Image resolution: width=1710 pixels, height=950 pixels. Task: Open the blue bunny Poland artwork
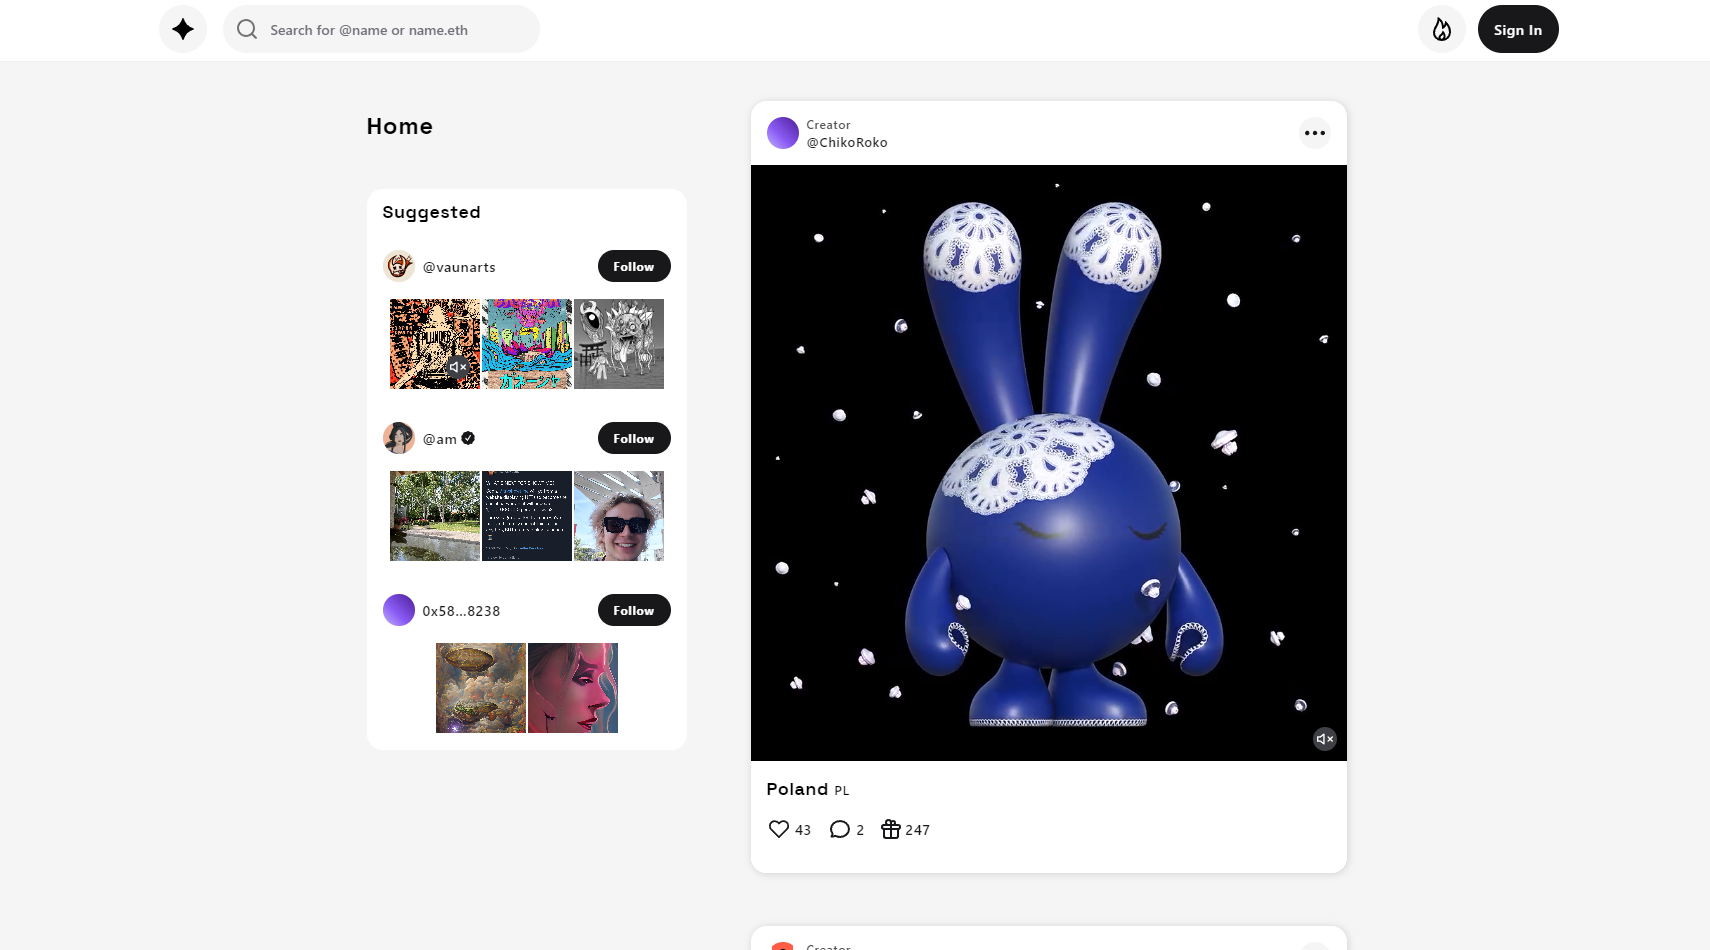click(x=1049, y=463)
